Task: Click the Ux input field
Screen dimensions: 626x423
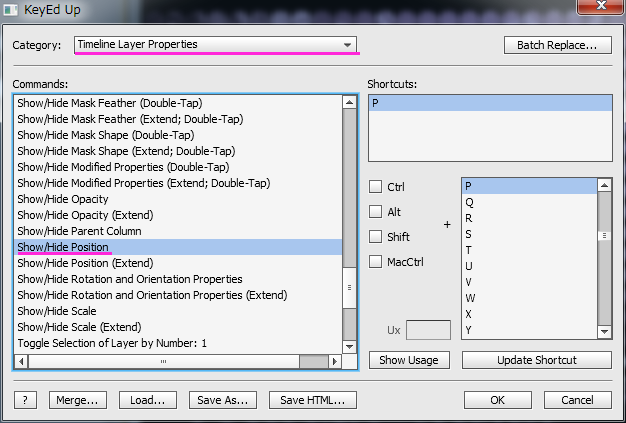Action: tap(428, 330)
